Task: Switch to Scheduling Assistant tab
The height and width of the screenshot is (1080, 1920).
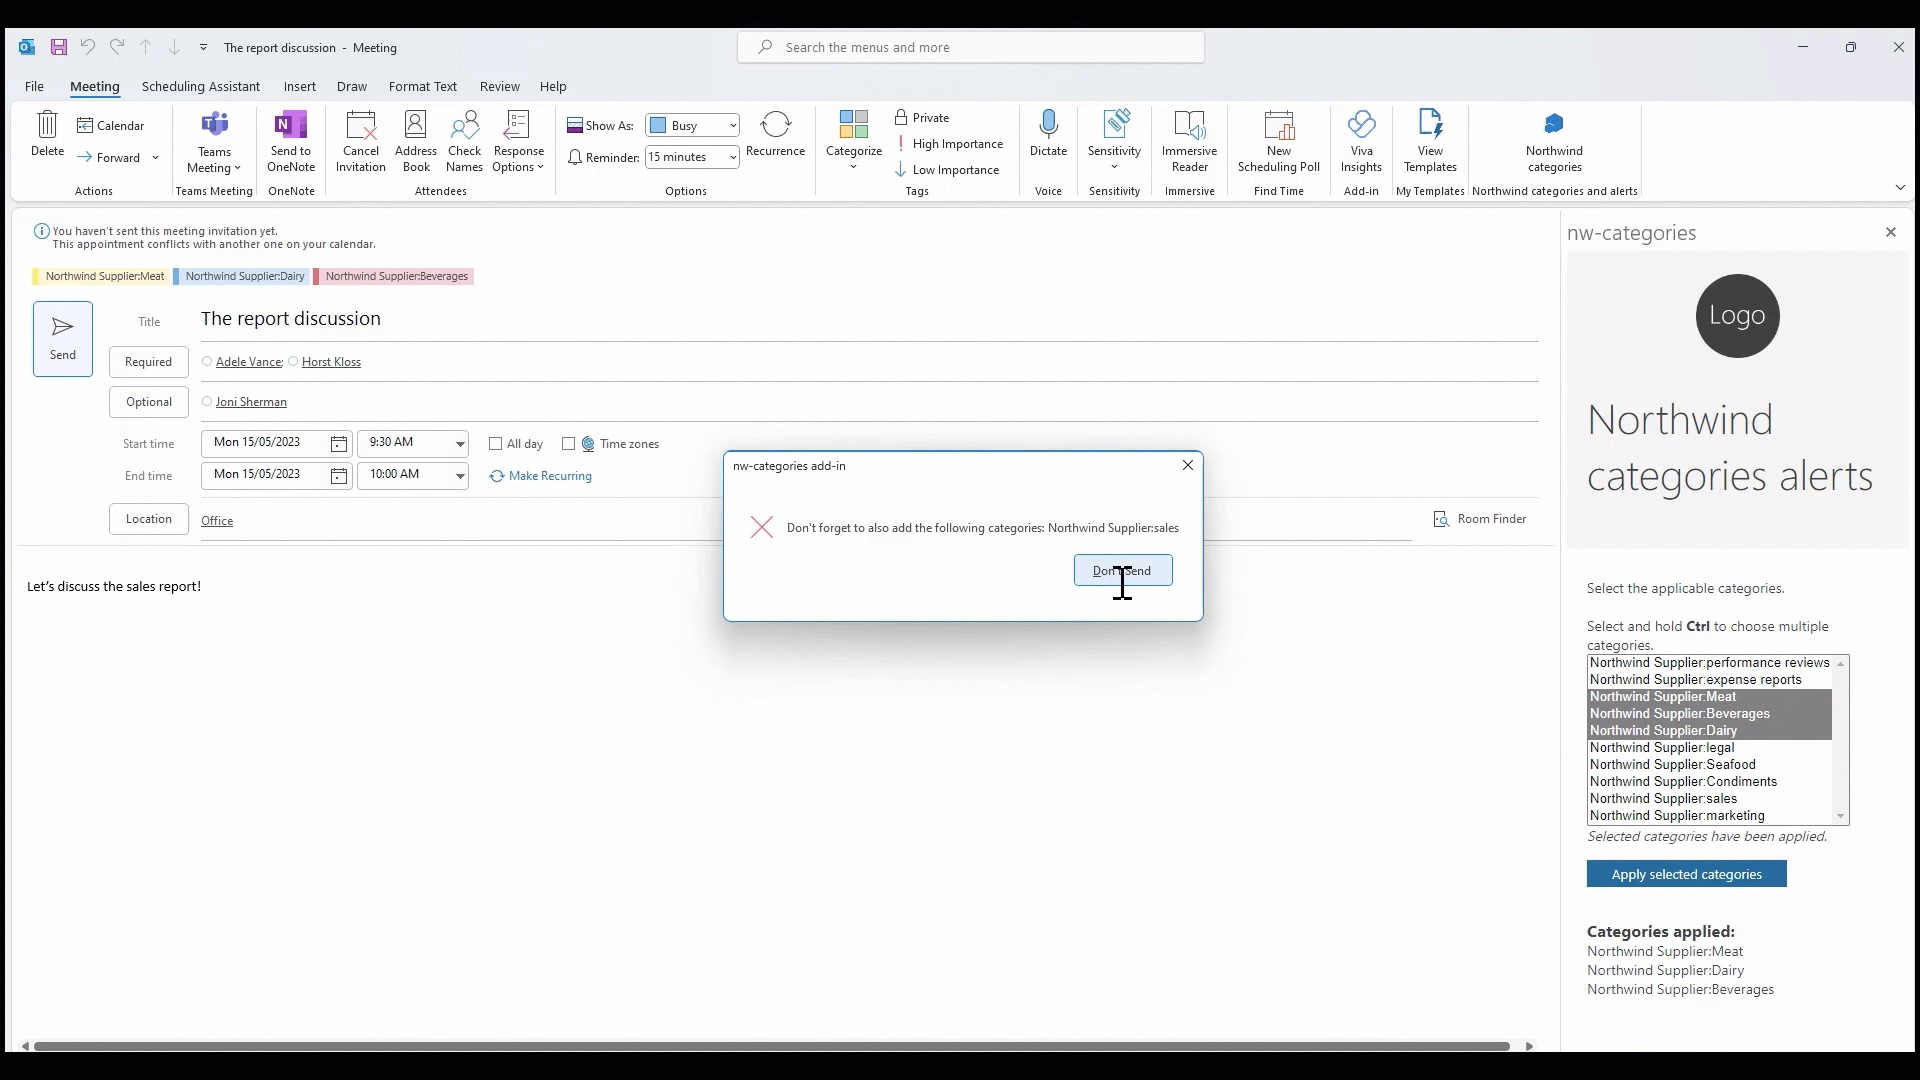Action: [x=200, y=86]
